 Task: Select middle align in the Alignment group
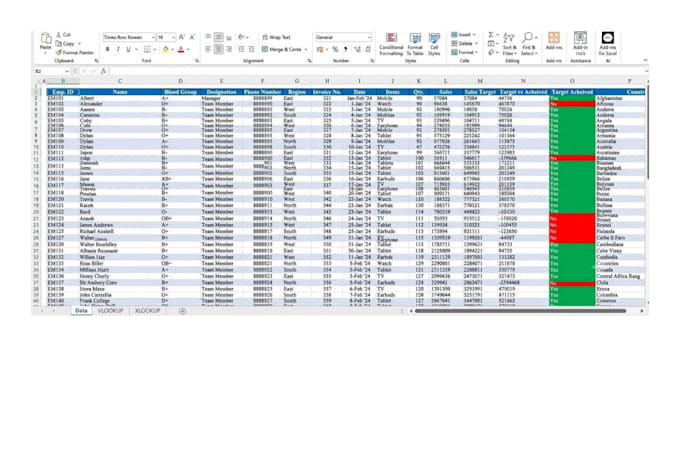pyautogui.click(x=219, y=37)
